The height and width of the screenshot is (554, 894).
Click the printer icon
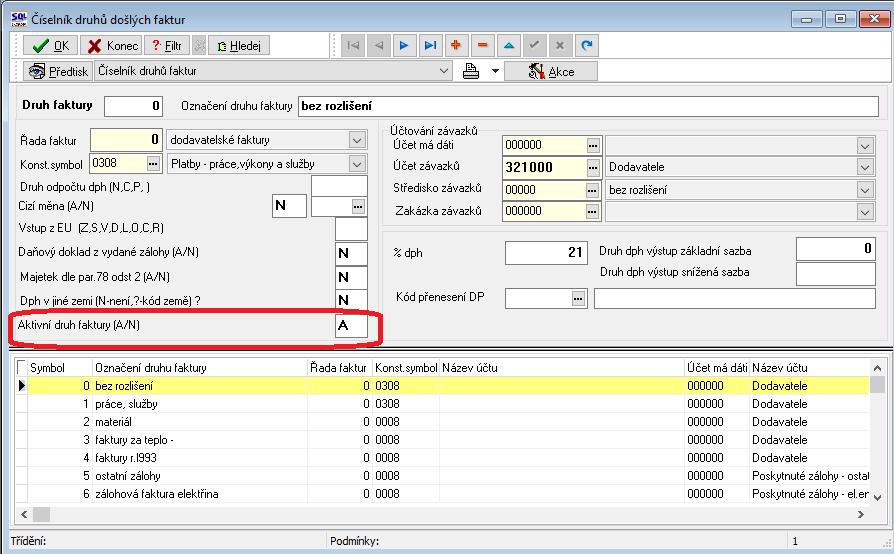(x=471, y=71)
